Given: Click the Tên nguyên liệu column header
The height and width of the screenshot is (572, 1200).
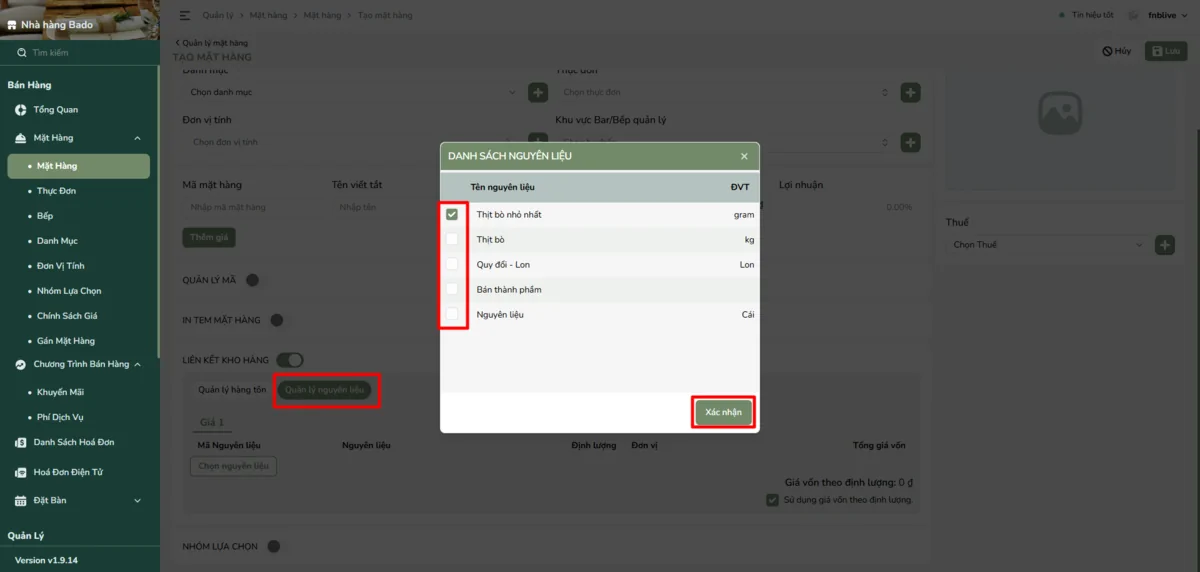Looking at the screenshot, I should [504, 187].
